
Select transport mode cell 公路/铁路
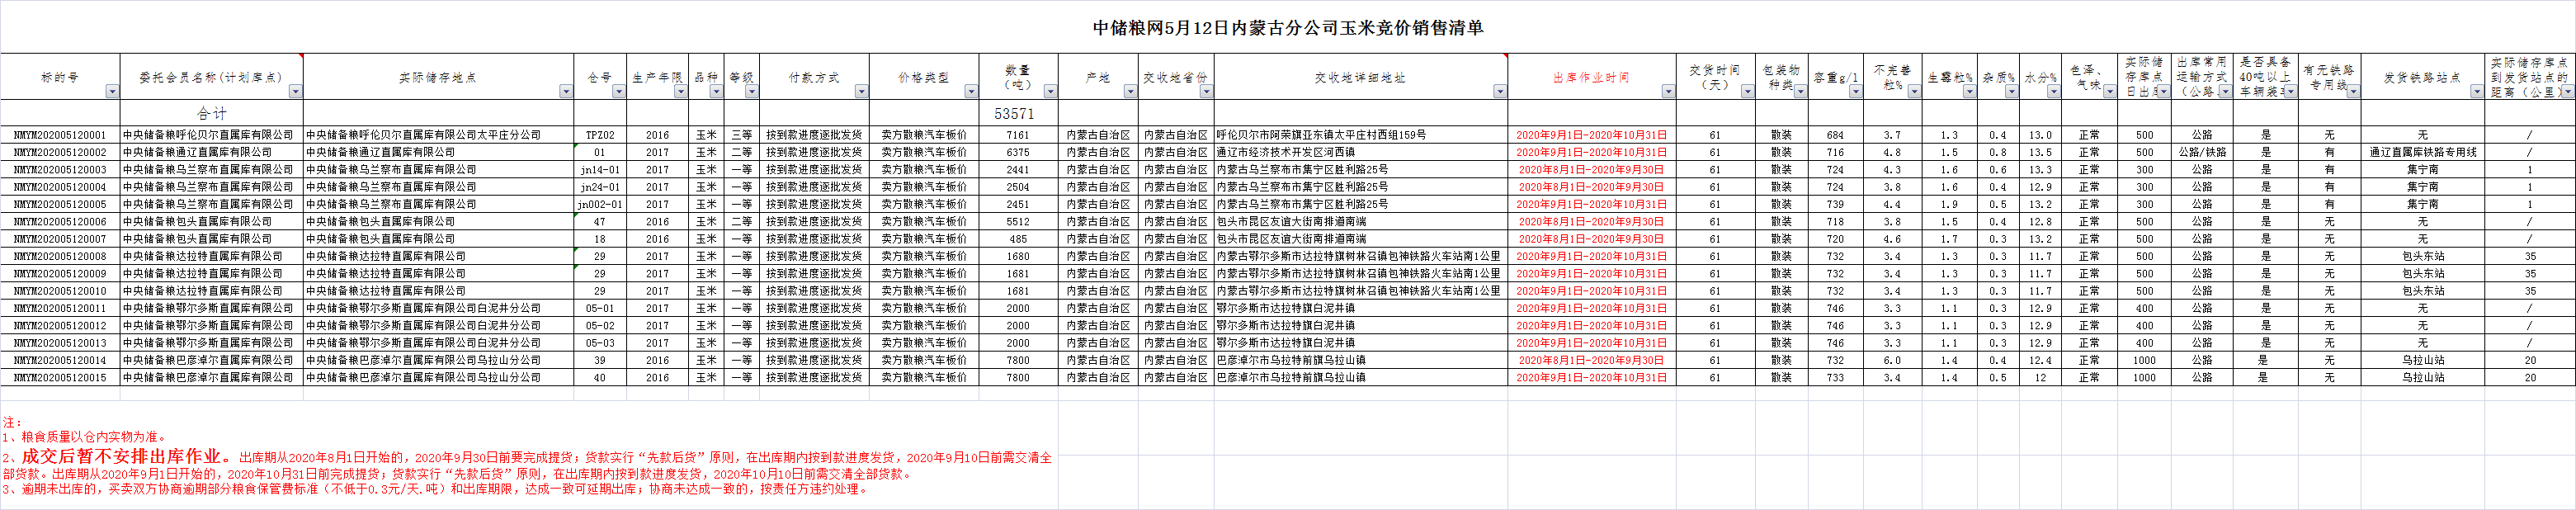2202,152
